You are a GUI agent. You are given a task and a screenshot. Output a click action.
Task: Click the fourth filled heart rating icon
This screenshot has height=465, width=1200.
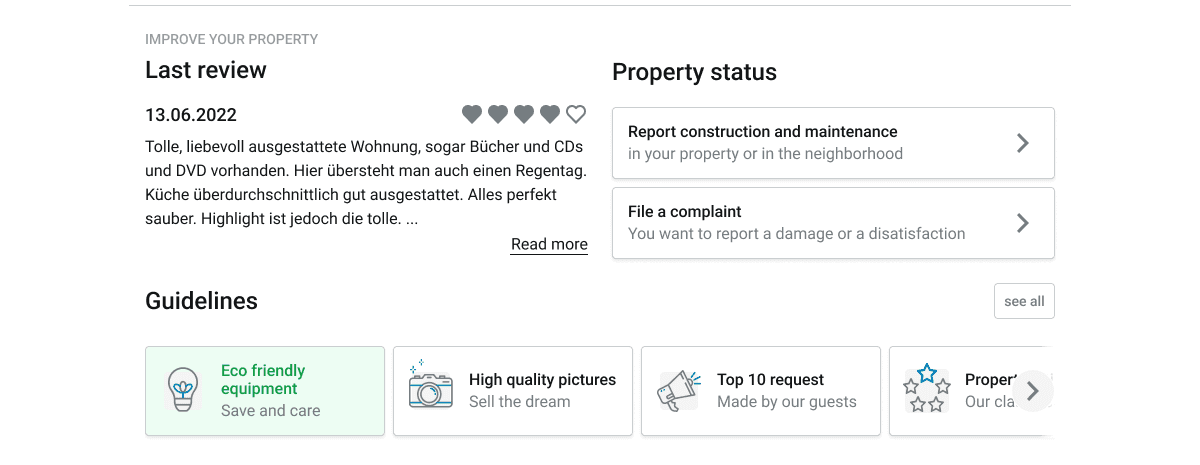click(x=550, y=115)
